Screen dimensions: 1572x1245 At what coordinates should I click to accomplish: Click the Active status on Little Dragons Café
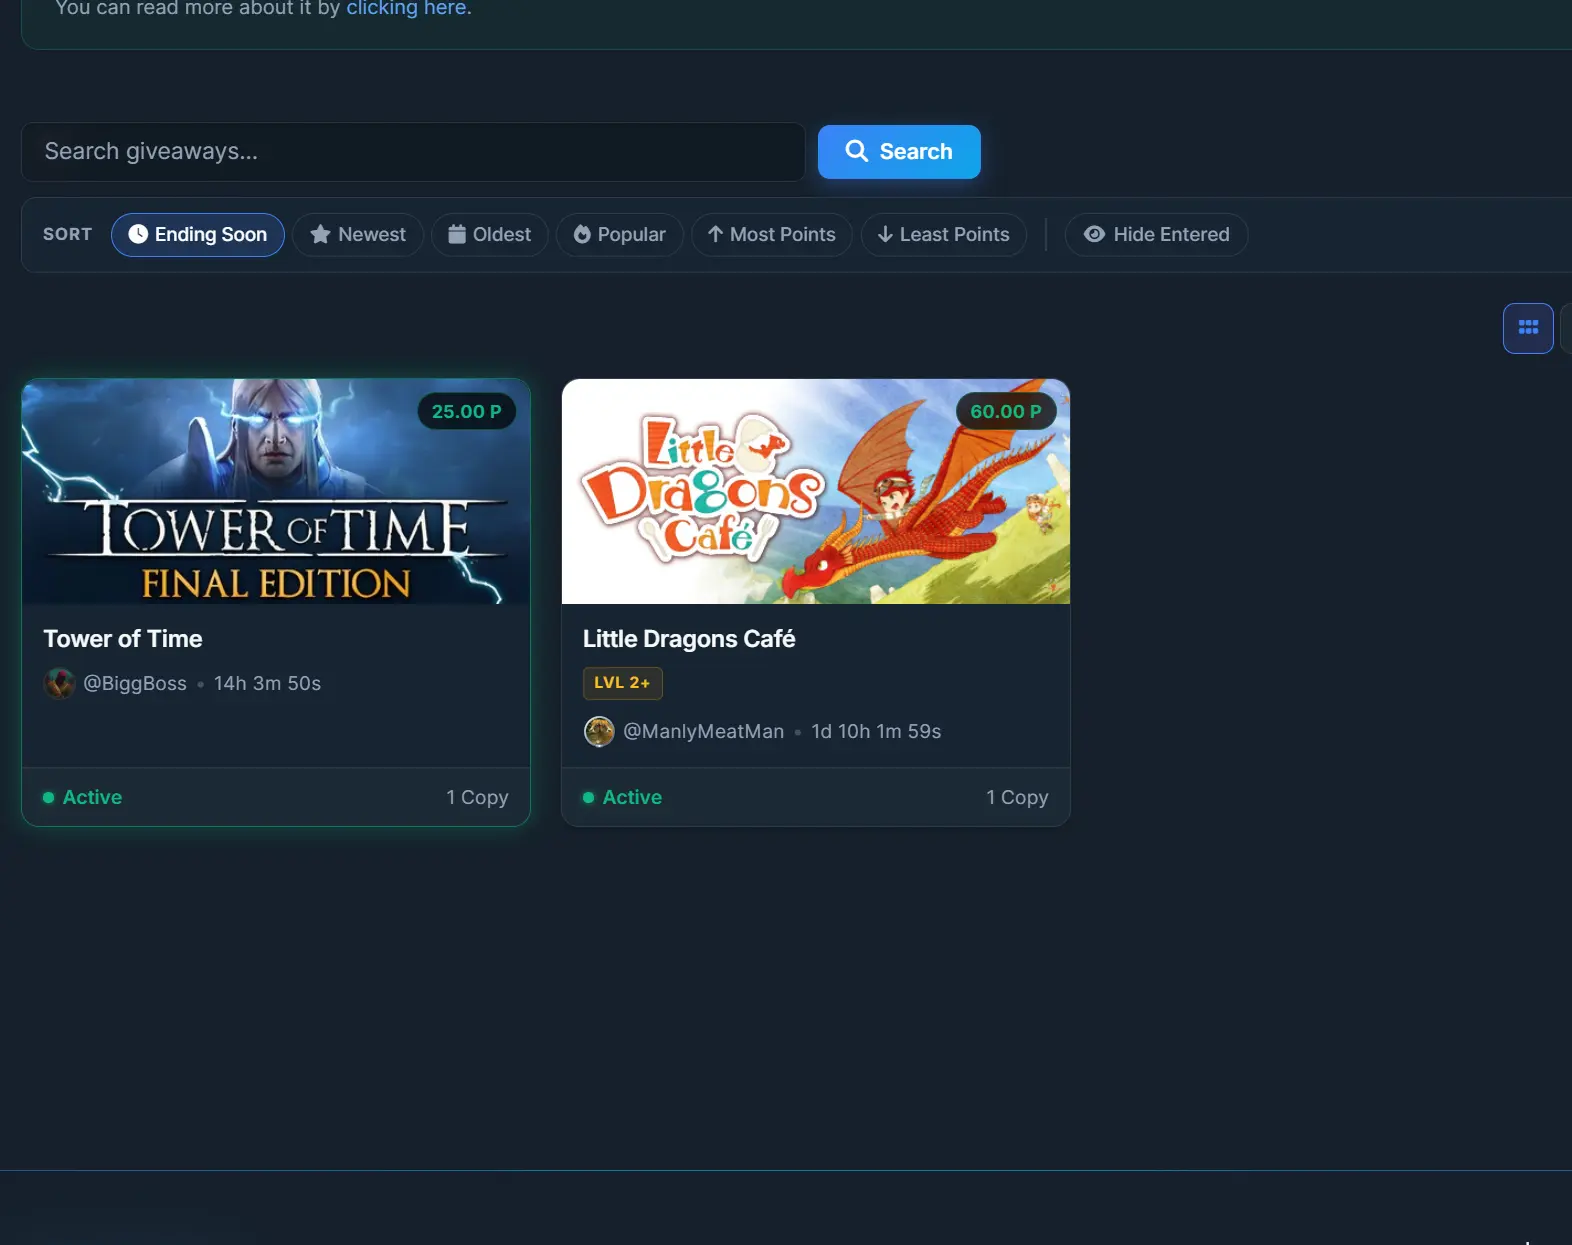coord(623,797)
